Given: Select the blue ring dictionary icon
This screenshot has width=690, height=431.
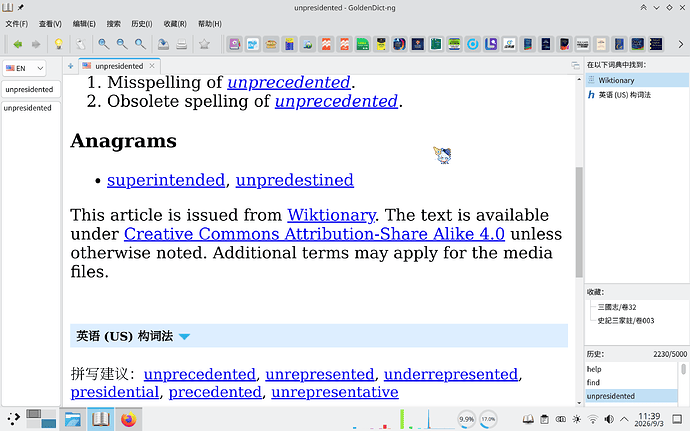Looking at the screenshot, I should [473, 44].
